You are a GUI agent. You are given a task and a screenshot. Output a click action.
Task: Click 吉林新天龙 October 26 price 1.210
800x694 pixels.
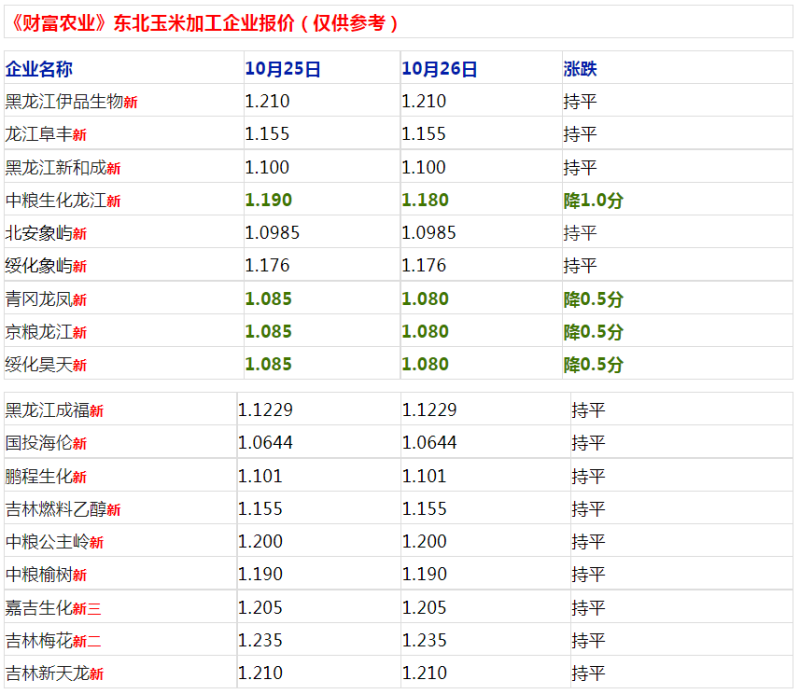pos(424,673)
